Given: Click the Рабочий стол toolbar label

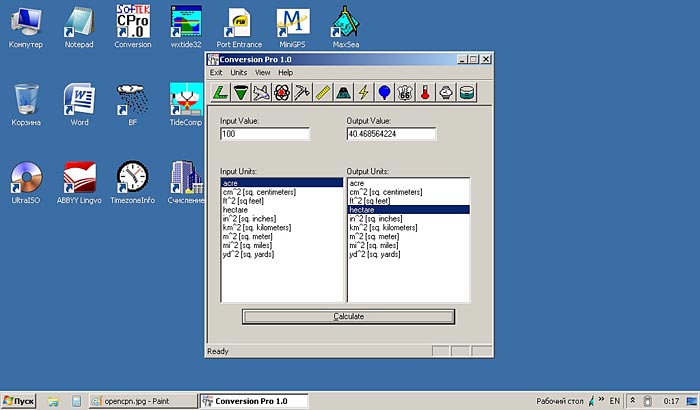Looking at the screenshot, I should pyautogui.click(x=560, y=401).
